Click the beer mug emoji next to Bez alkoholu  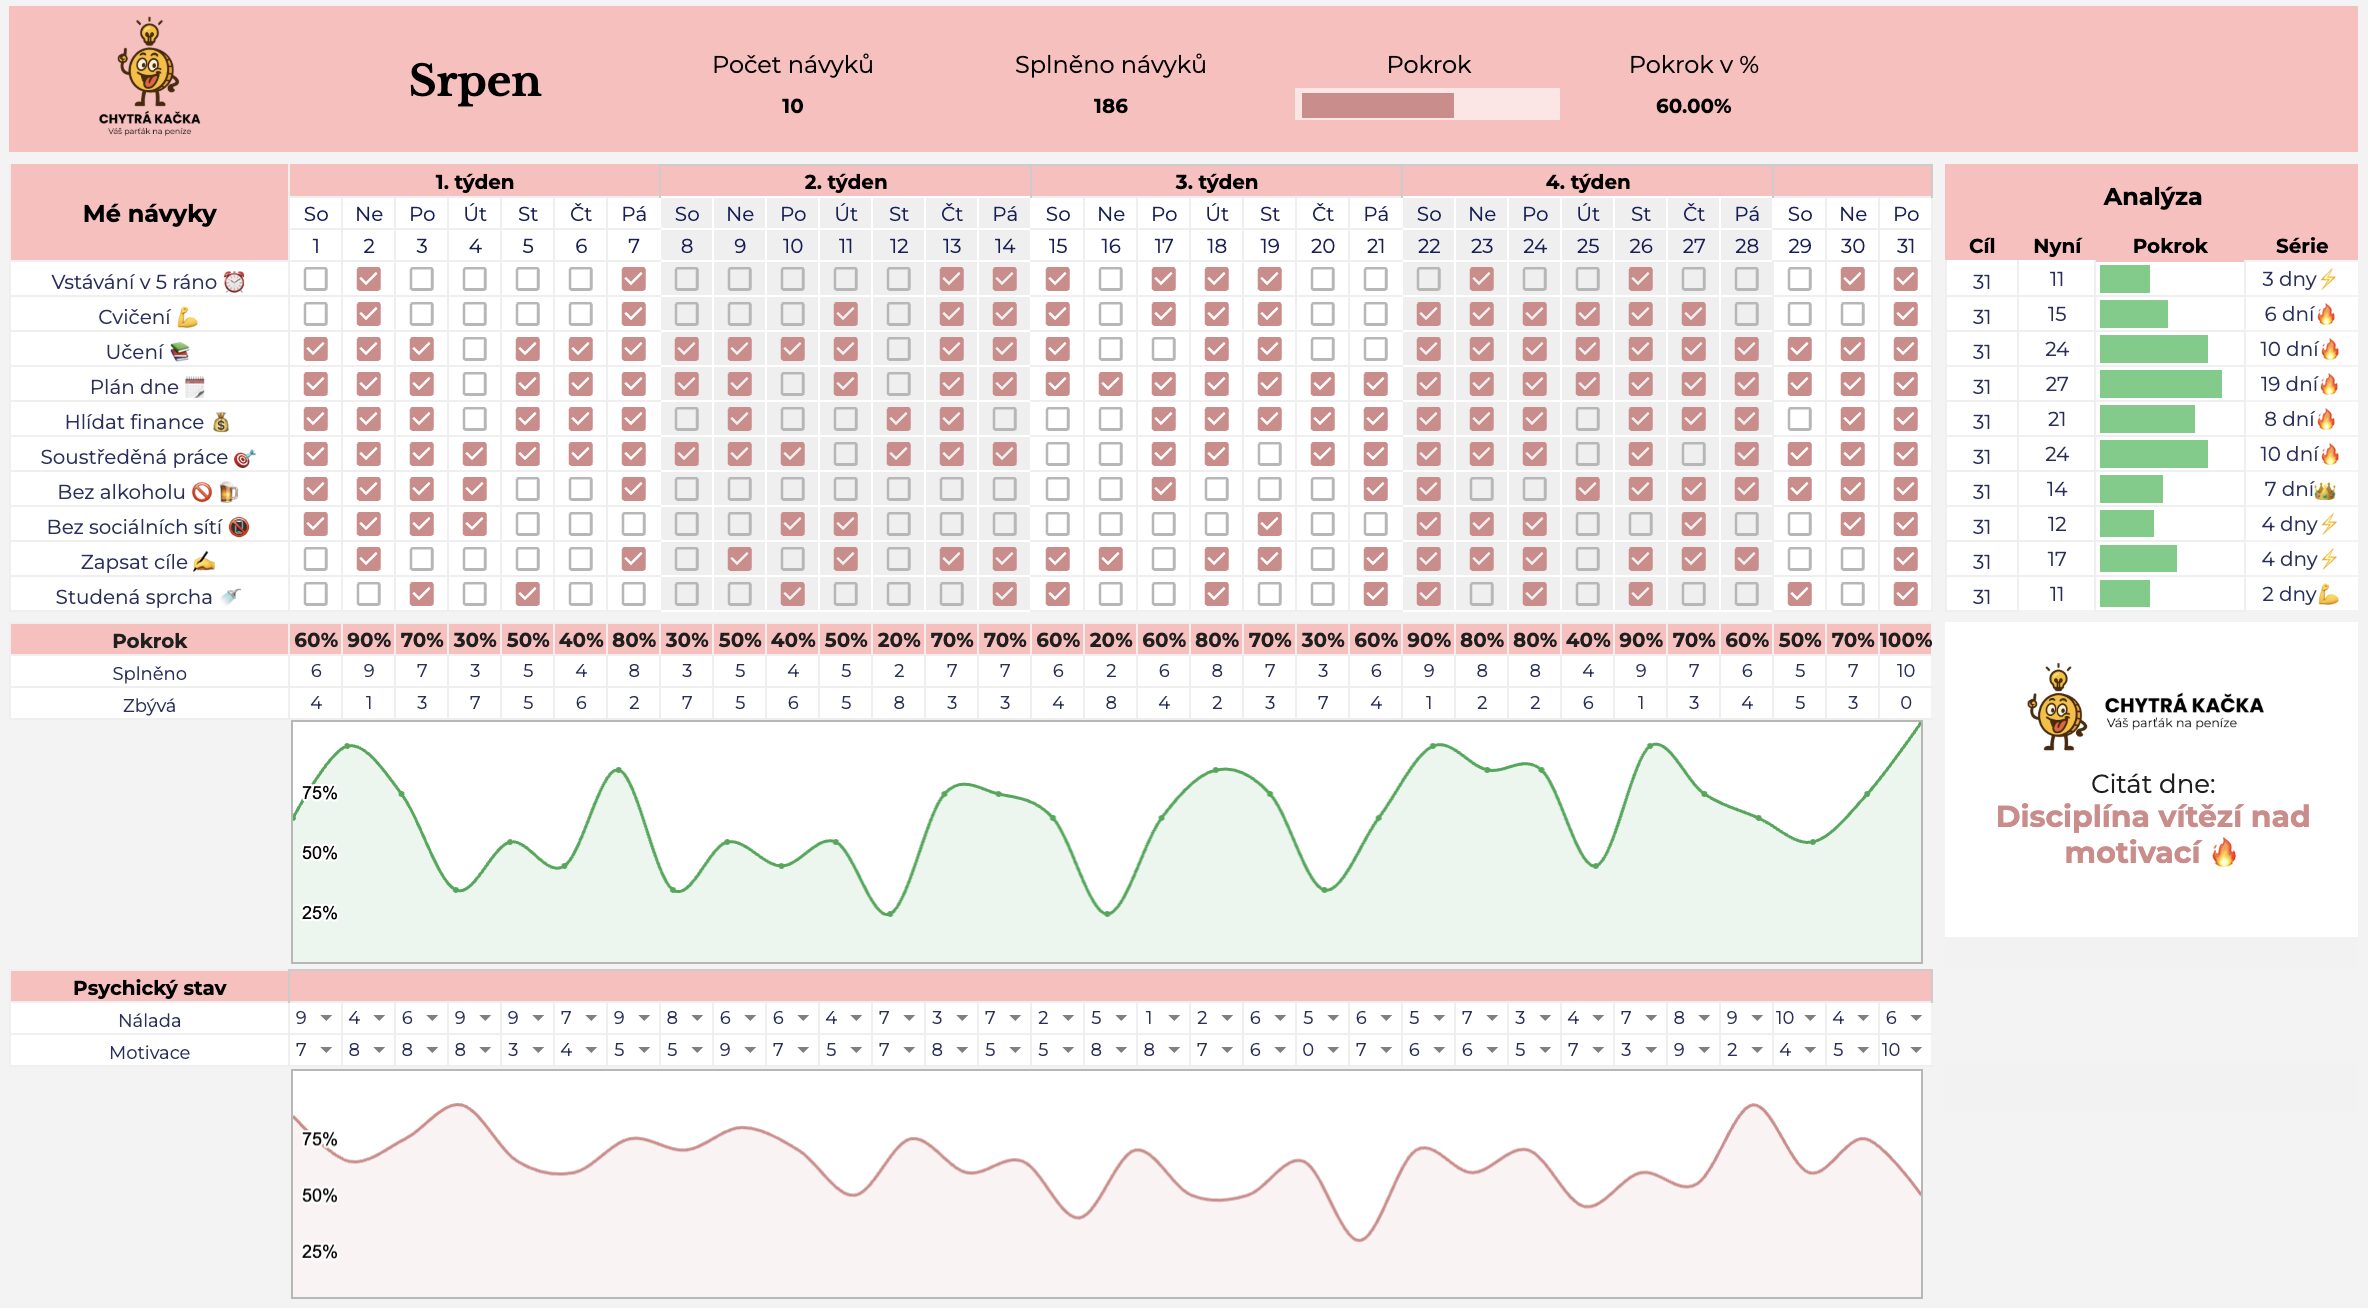[228, 492]
